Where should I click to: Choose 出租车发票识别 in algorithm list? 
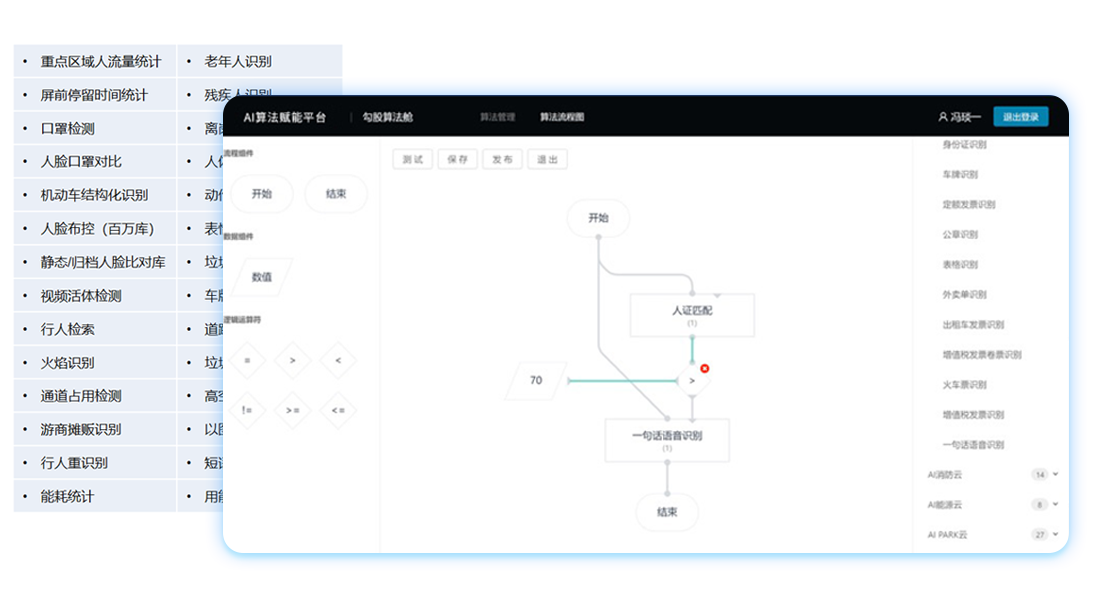pyautogui.click(x=973, y=325)
